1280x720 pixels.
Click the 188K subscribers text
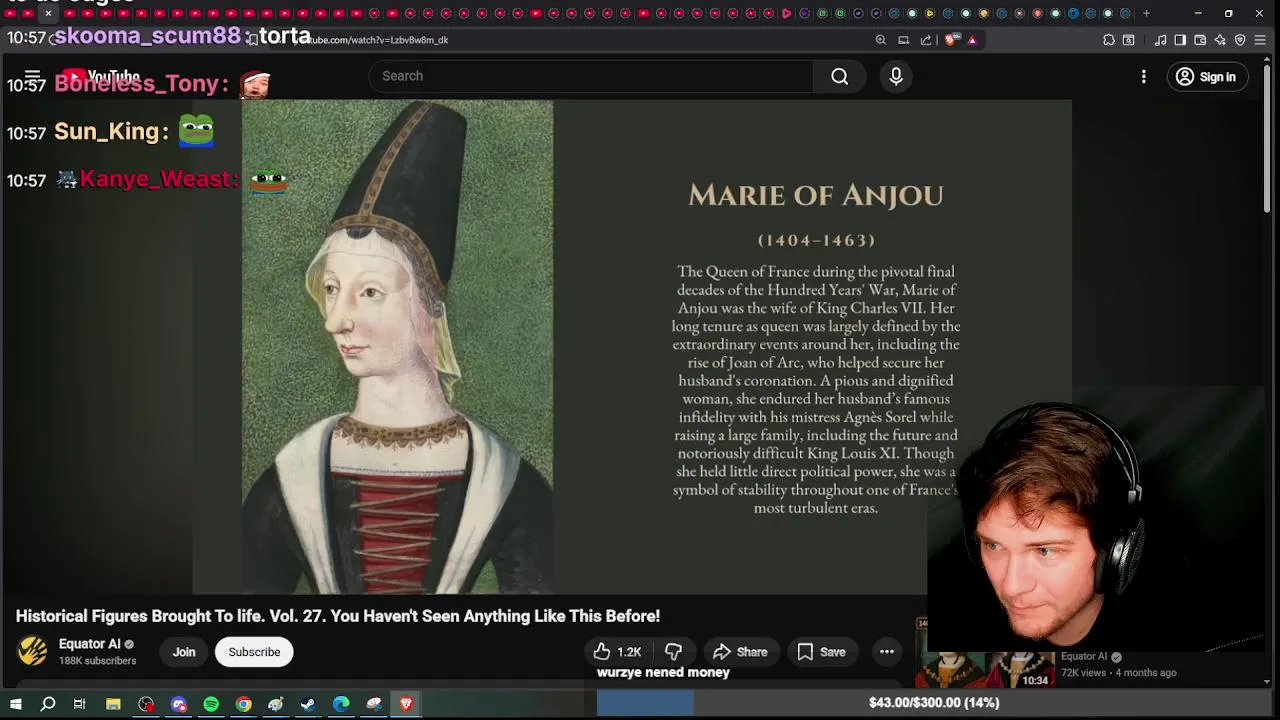point(97,661)
